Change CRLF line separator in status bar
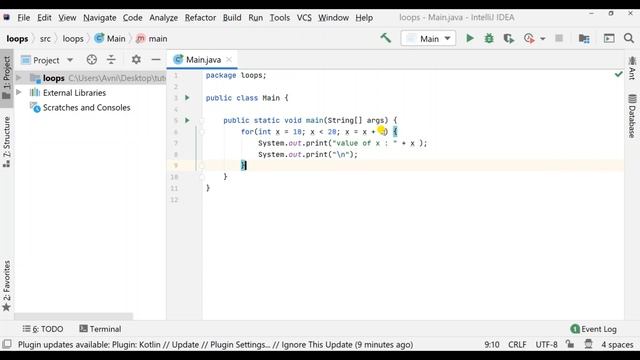 pyautogui.click(x=517, y=344)
